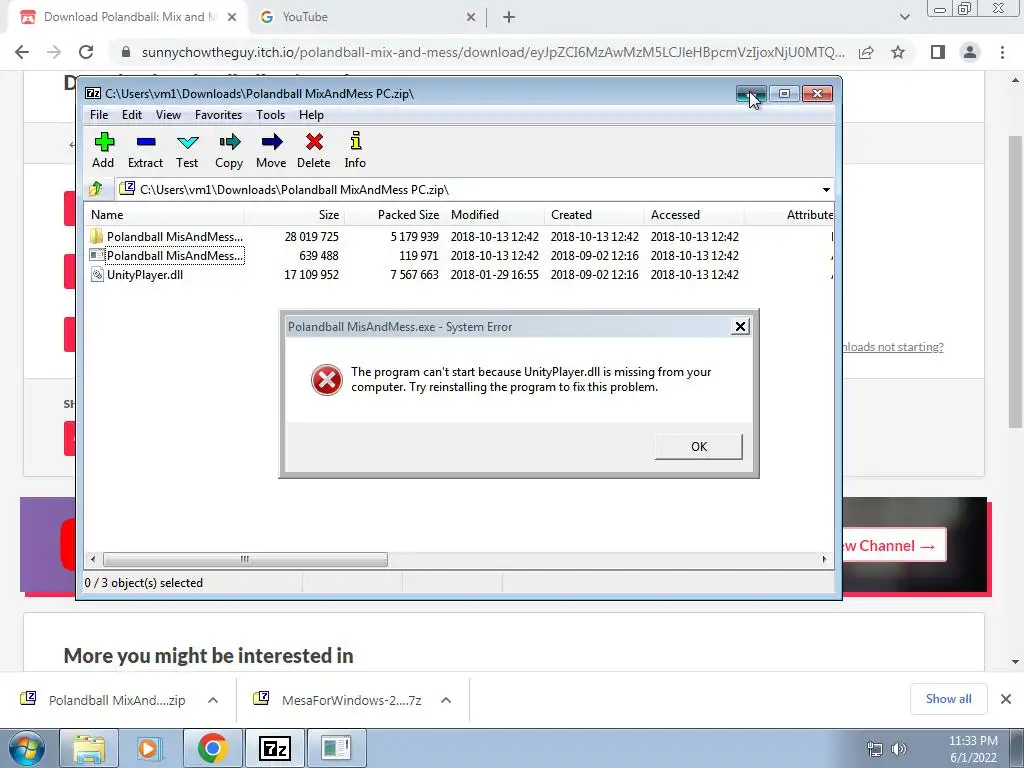1024x768 pixels.
Task: Open the View menu in 7-Zip
Action: click(x=168, y=115)
